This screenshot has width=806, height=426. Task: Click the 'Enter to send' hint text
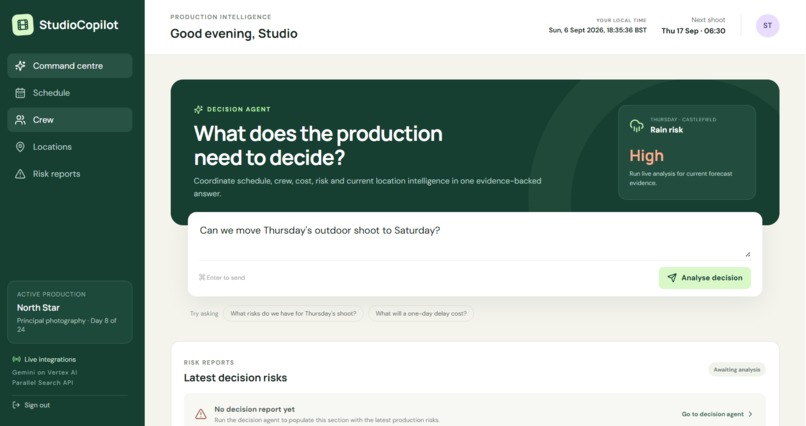[x=222, y=277]
